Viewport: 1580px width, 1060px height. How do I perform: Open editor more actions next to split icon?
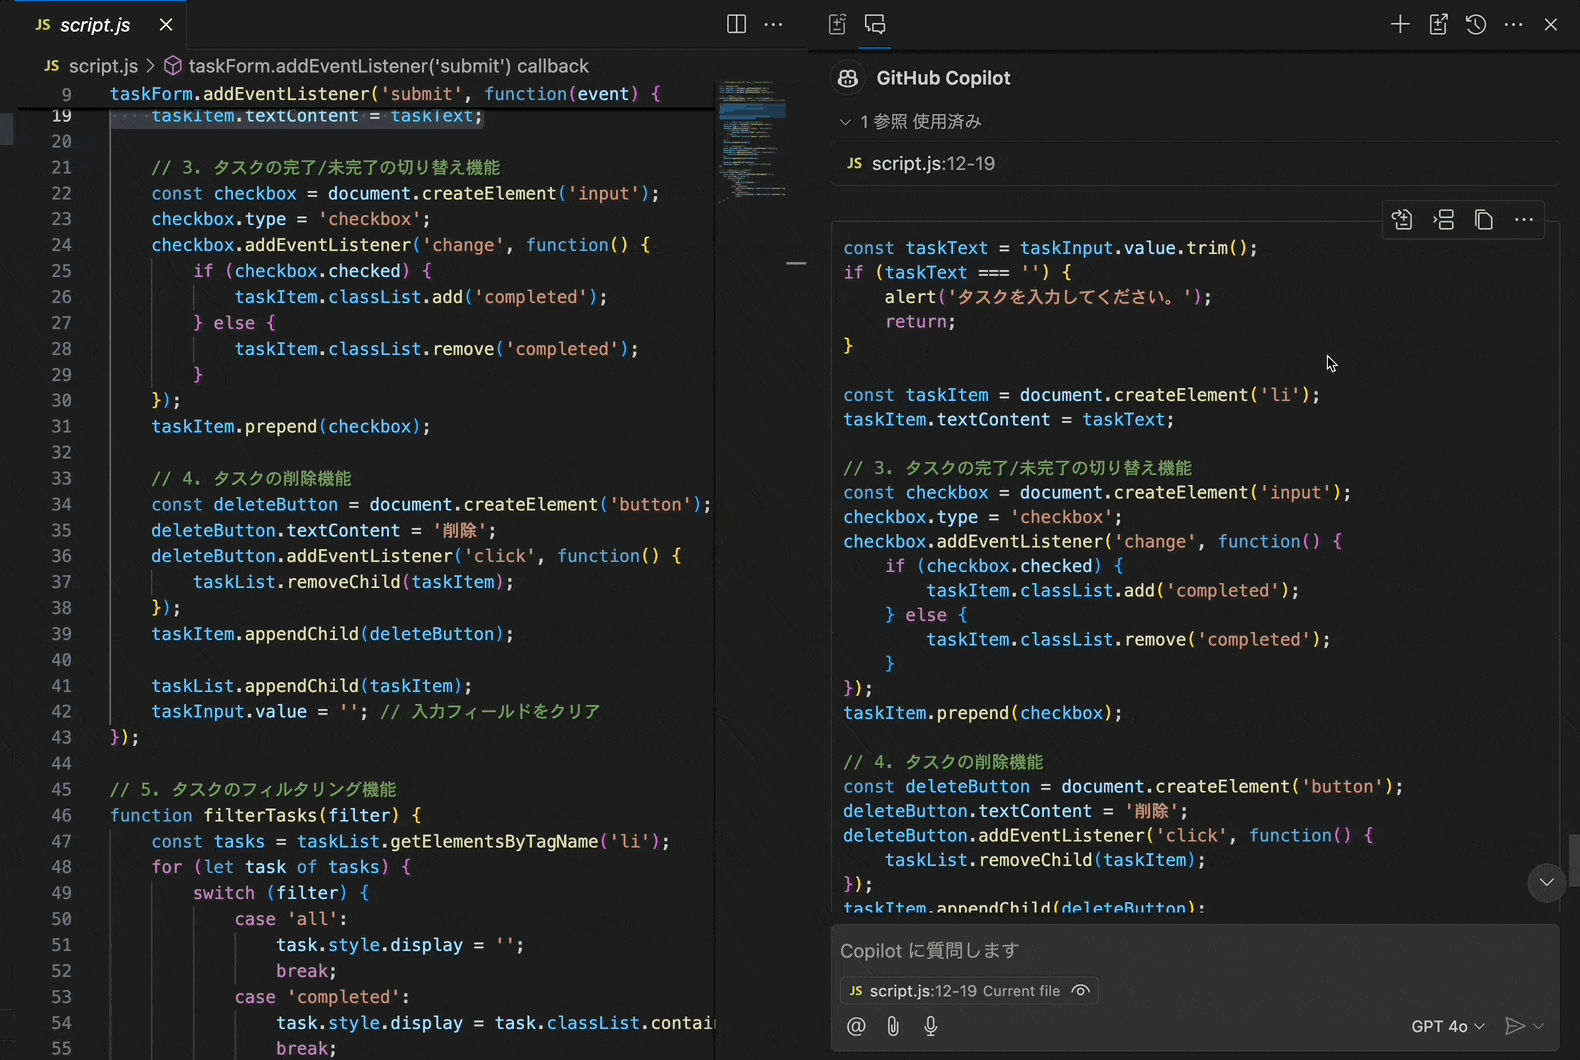773,24
